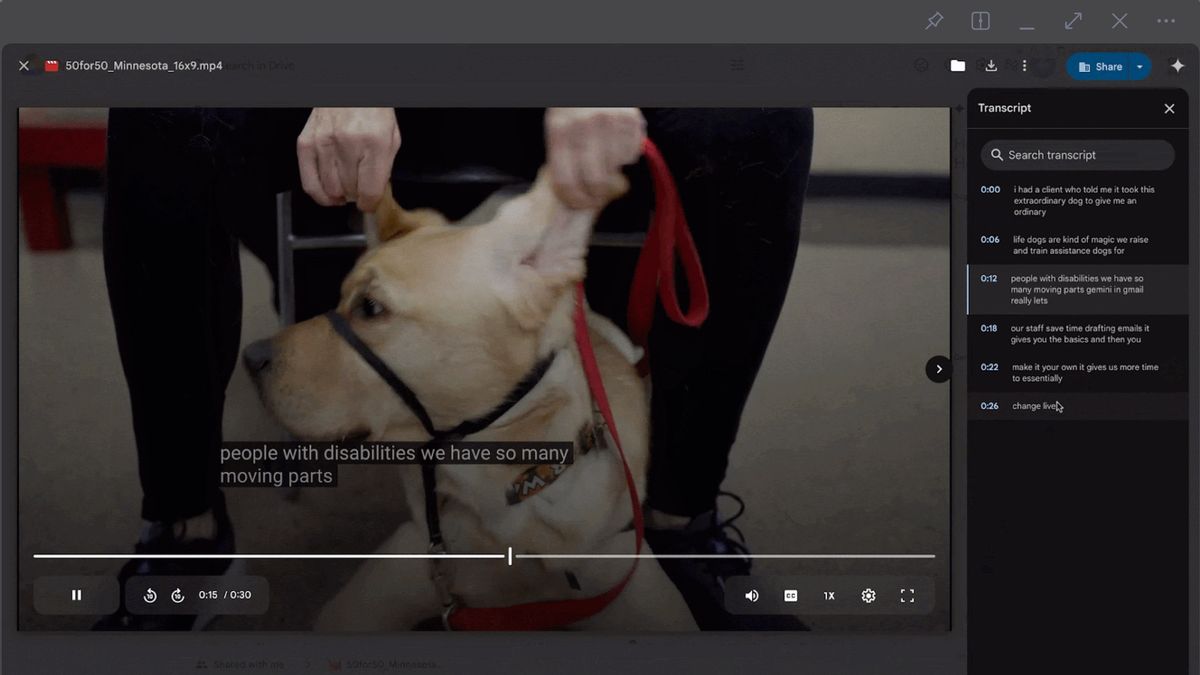Expand window with diagonal arrows icon
The width and height of the screenshot is (1200, 675).
pyautogui.click(x=1073, y=21)
